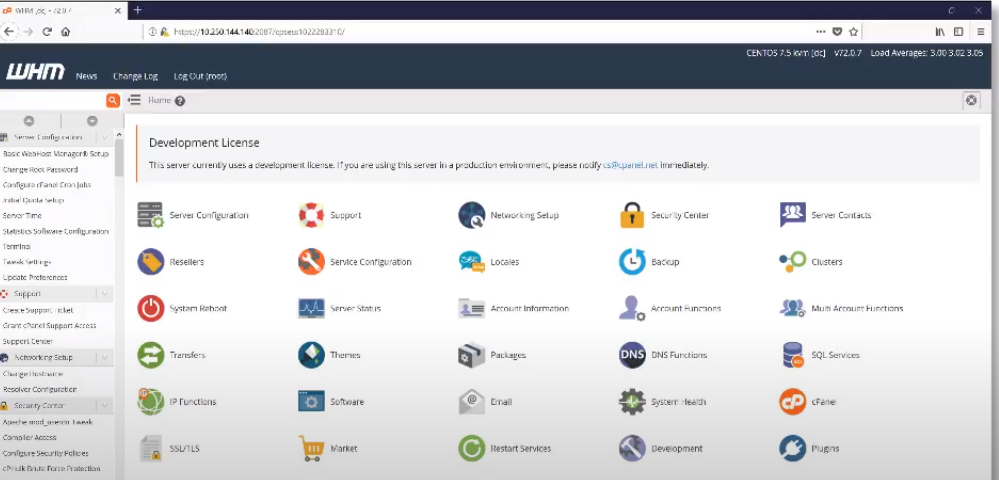Open the Account Information icon
The height and width of the screenshot is (480, 999).
coord(471,309)
